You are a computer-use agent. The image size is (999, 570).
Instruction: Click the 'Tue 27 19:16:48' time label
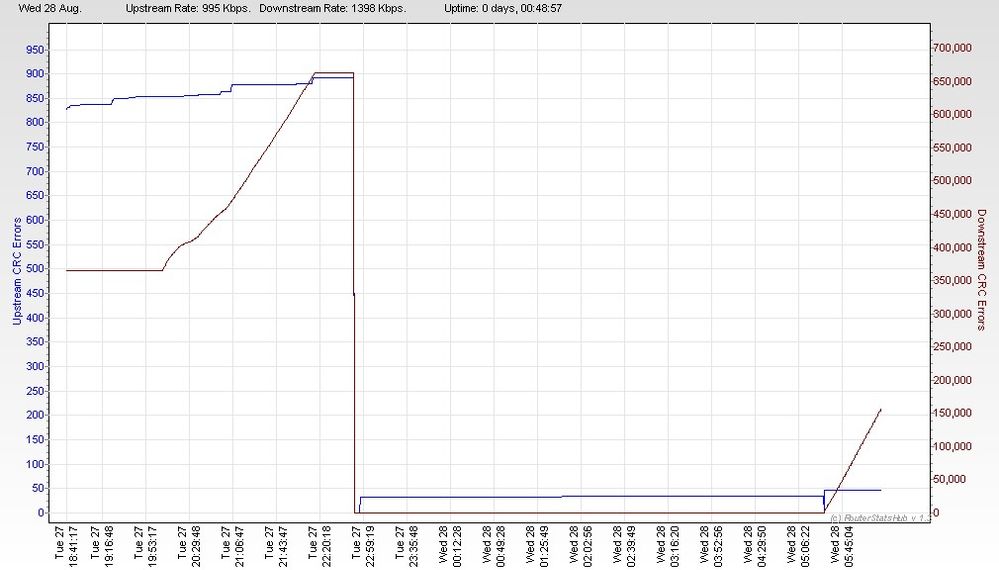pos(102,546)
